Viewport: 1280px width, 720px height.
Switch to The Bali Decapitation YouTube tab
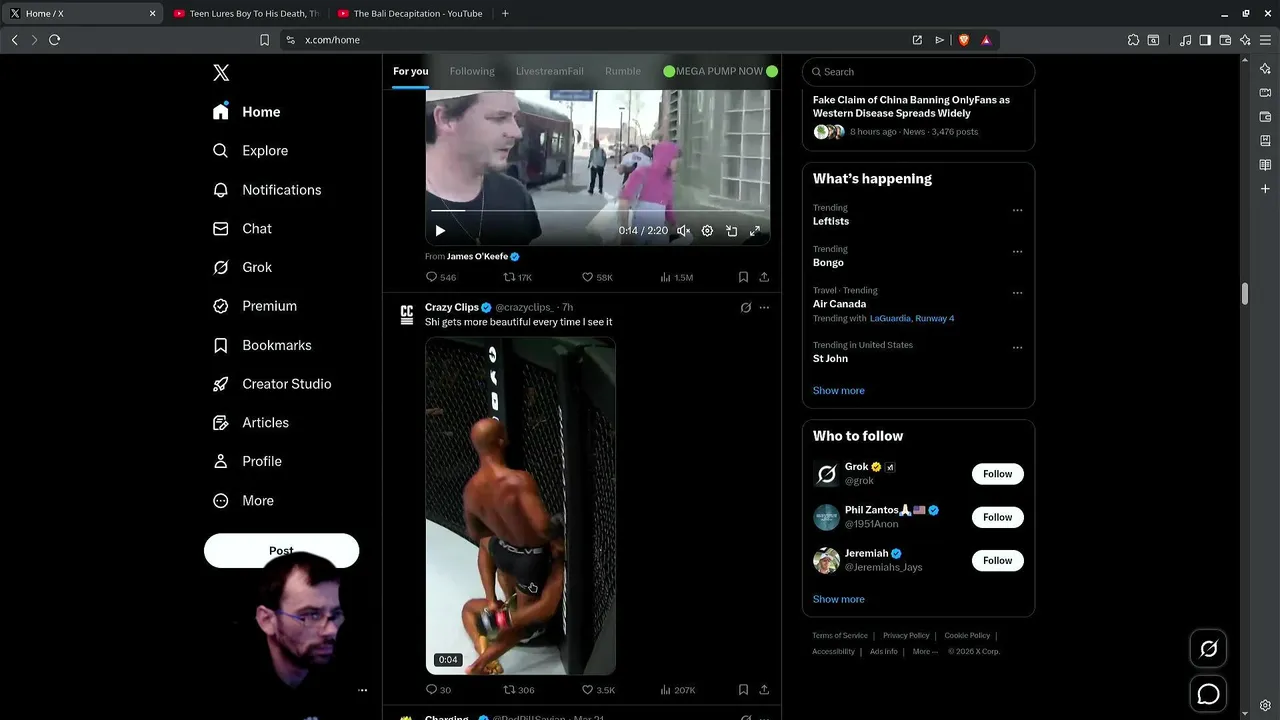410,14
